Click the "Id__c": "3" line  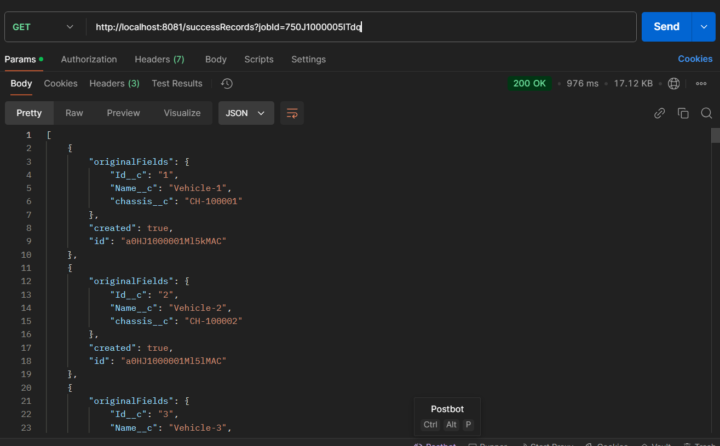144,414
